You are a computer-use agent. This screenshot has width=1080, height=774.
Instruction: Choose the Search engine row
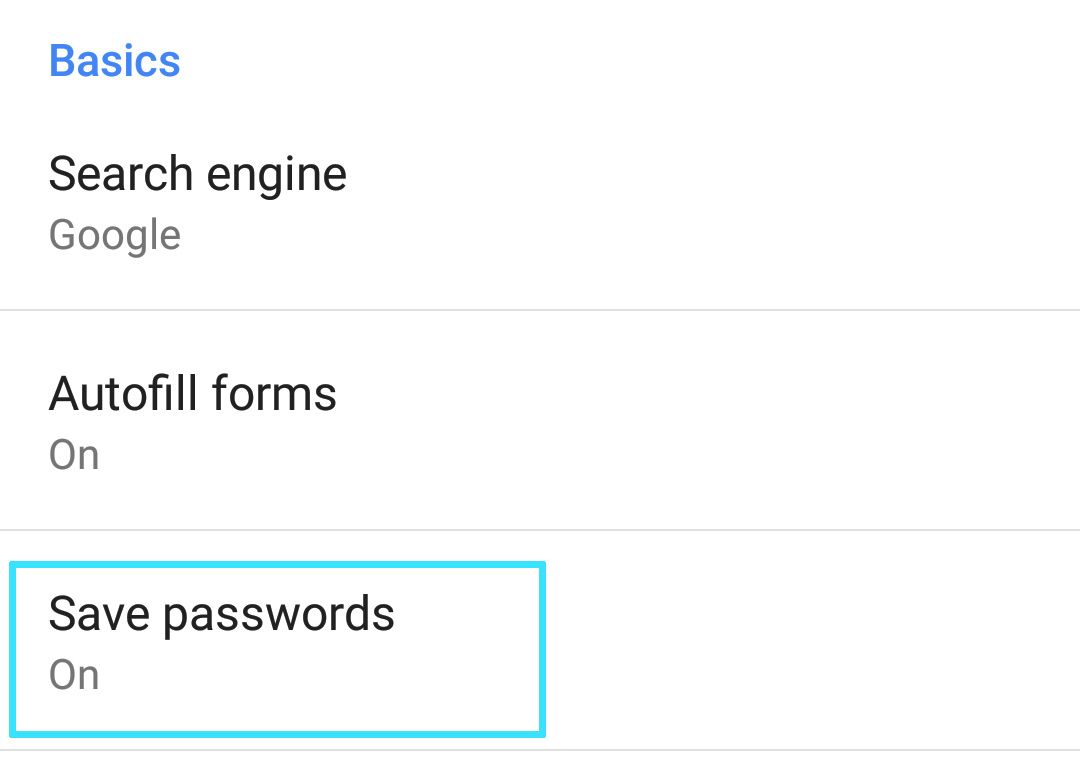click(x=540, y=205)
